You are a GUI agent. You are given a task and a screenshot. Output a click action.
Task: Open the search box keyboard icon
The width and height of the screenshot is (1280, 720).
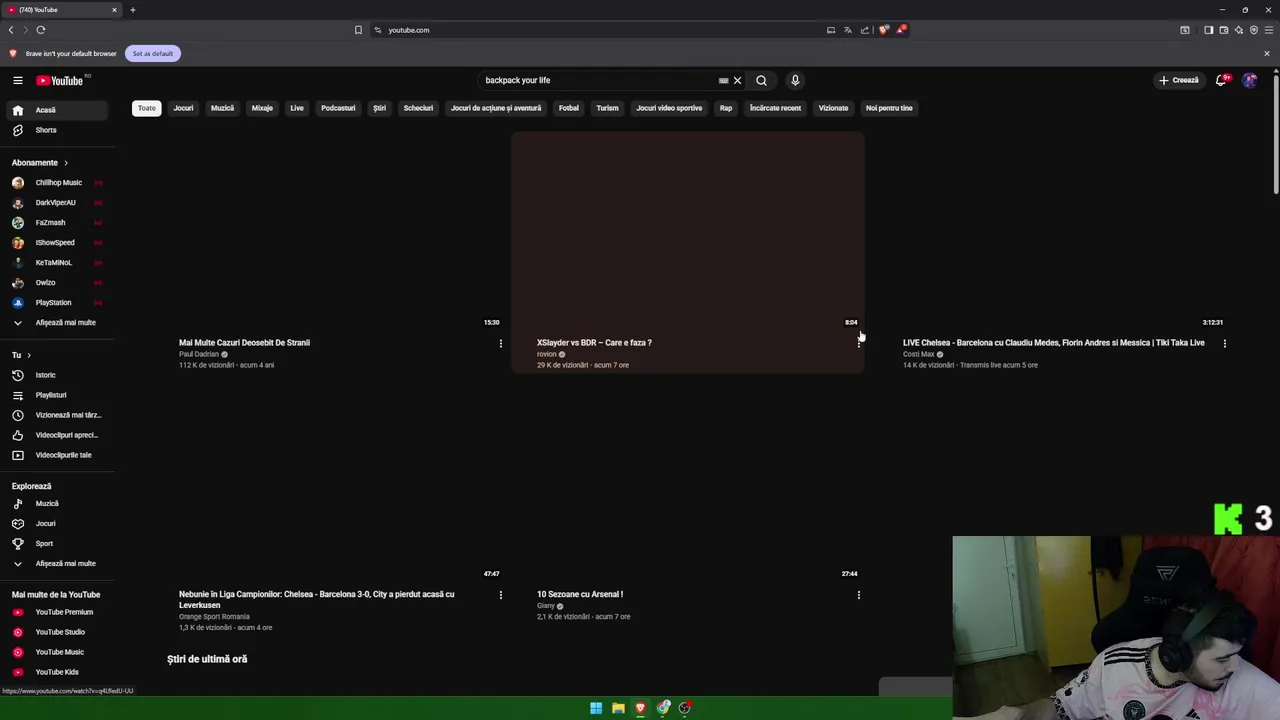723,80
